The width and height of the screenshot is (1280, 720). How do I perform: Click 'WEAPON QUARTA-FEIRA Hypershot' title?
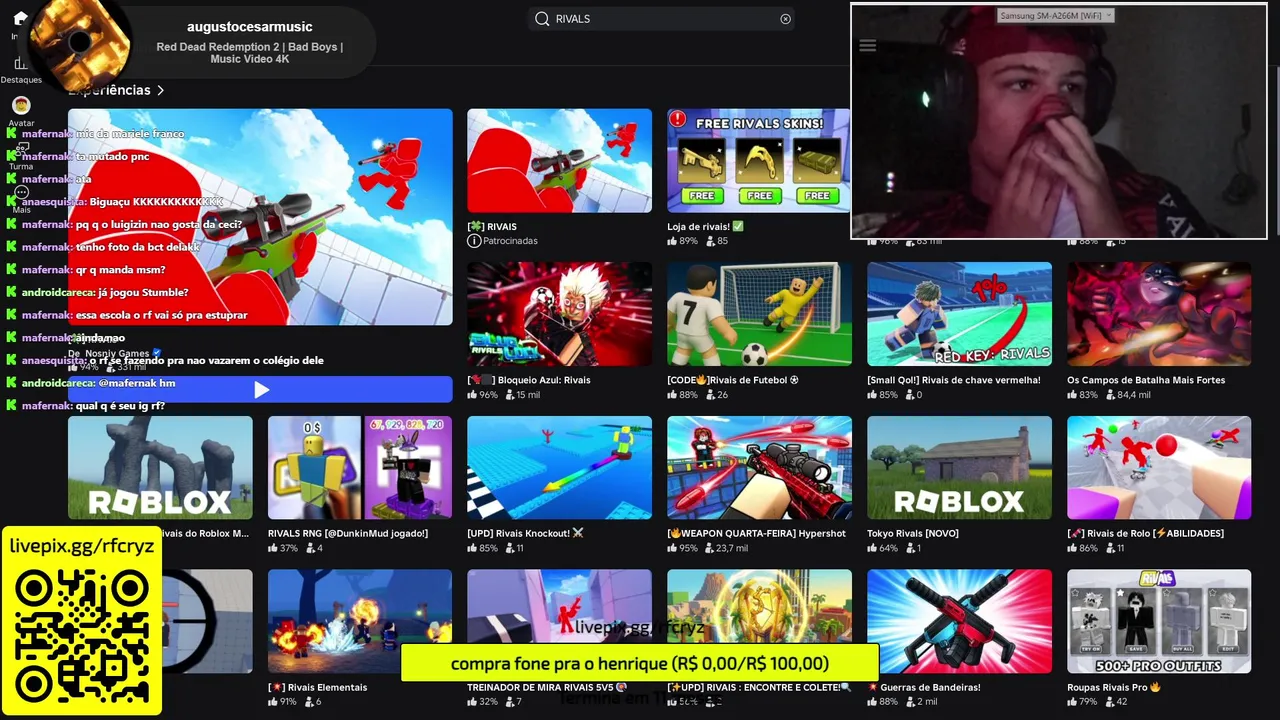pos(756,533)
